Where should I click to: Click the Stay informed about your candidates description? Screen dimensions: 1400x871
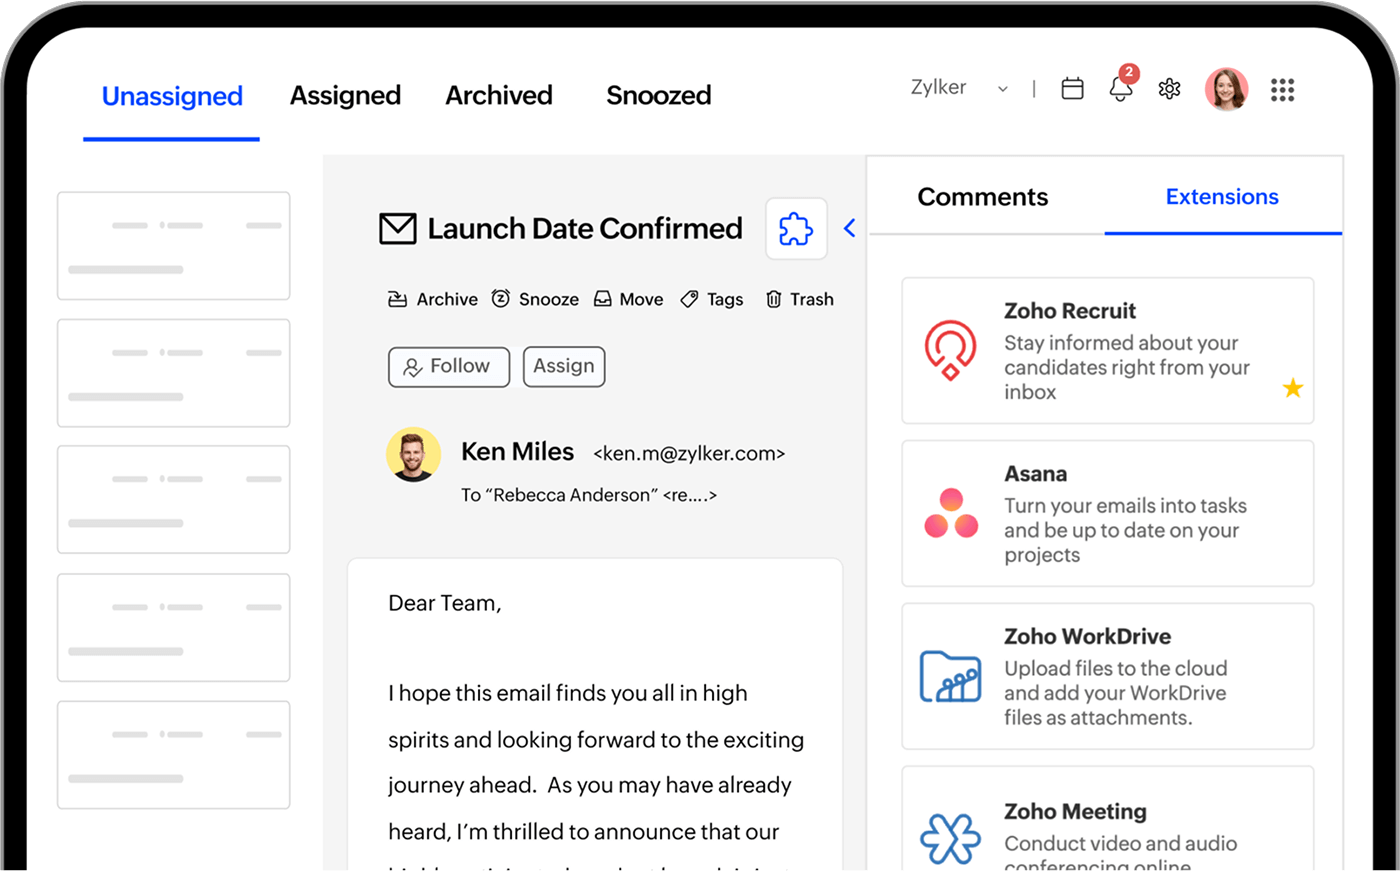pyautogui.click(x=1127, y=368)
